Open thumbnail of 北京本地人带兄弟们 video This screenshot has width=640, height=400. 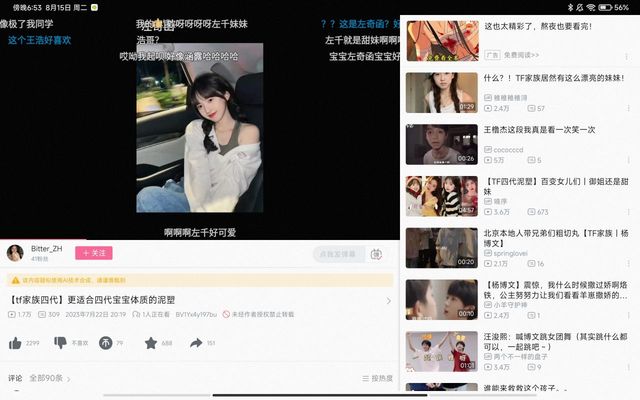[442, 248]
